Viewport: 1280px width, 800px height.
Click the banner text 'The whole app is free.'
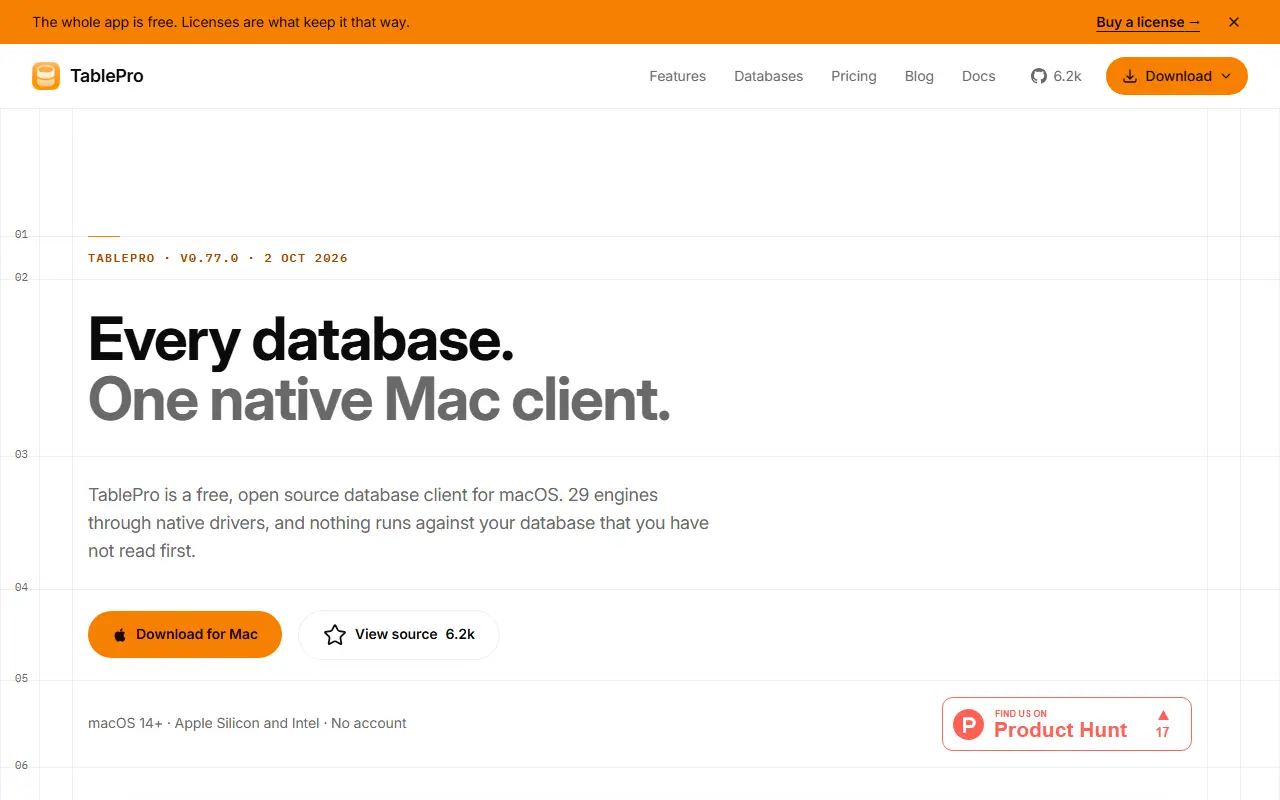pos(105,22)
